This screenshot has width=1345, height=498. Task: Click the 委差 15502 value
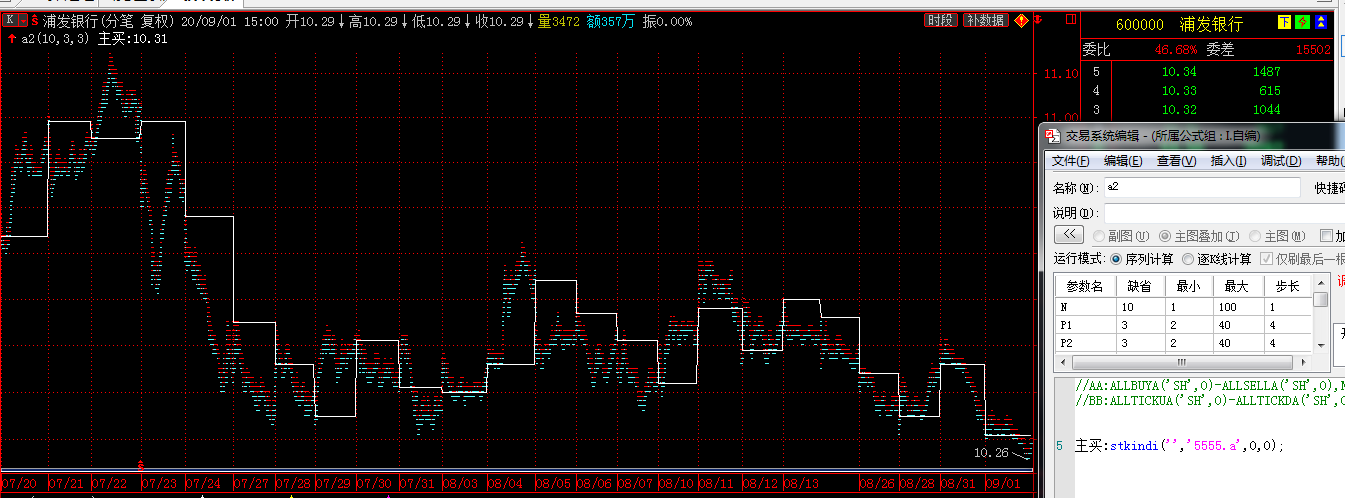[x=1312, y=48]
